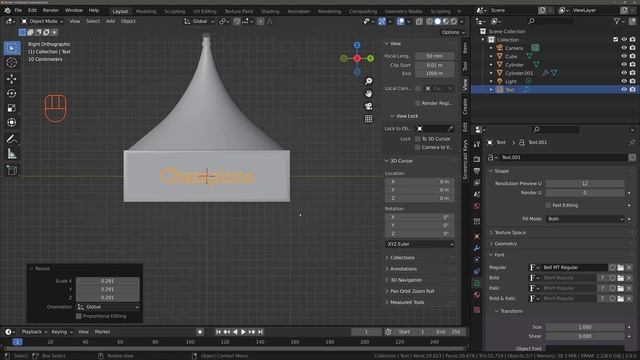Click the navigation gizmo Z axis
This screenshot has width=640, height=360.
point(357,45)
